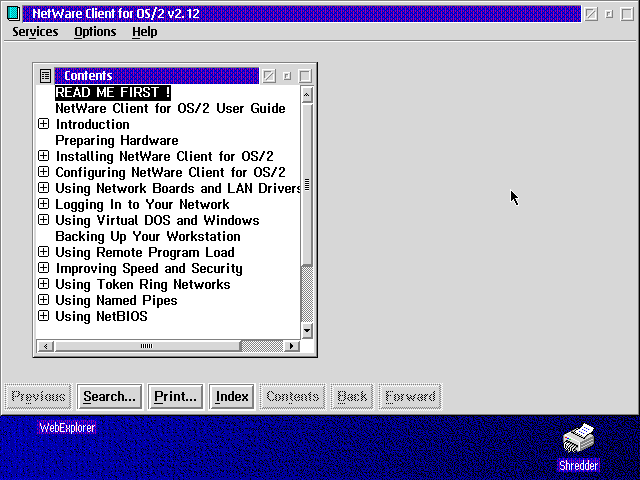
Task: Expand Using Virtual DOS and Windows
Action: (43, 220)
